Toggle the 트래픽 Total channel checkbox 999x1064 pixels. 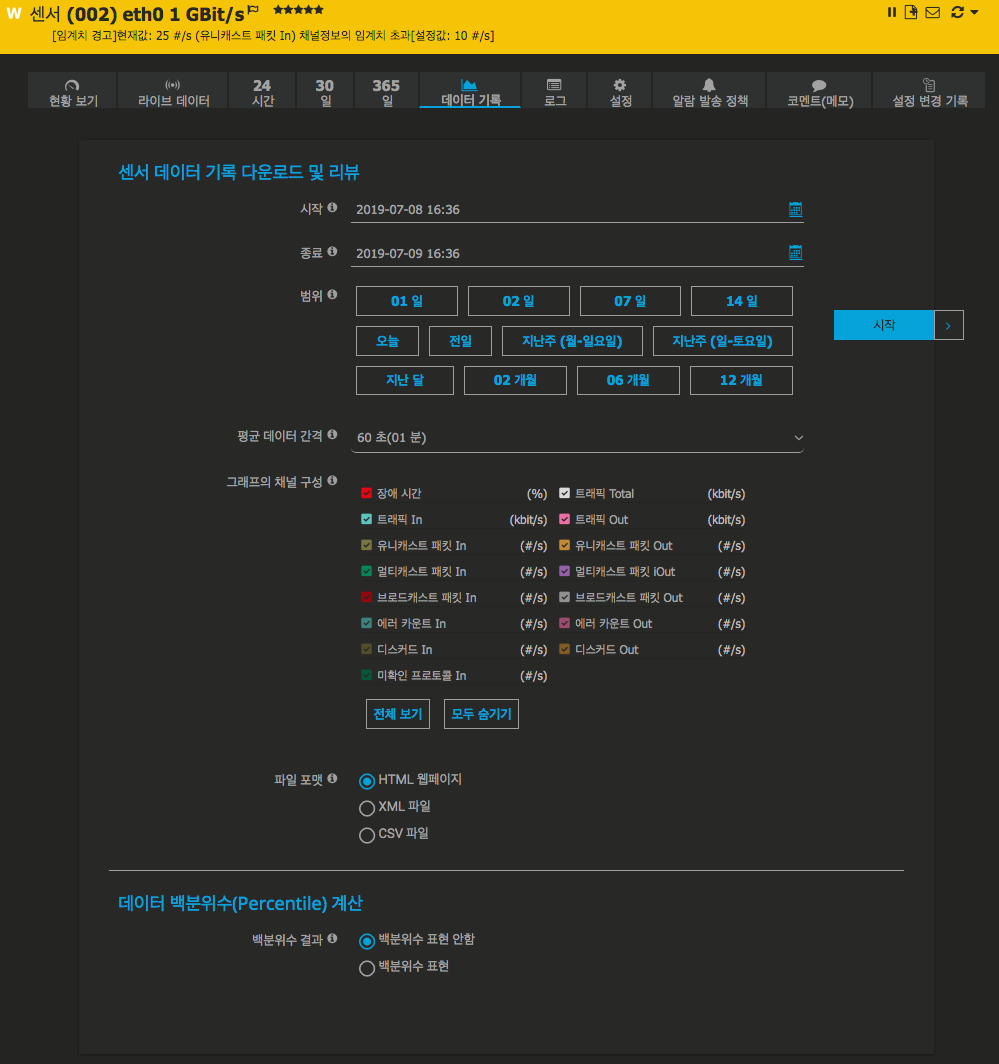click(x=564, y=493)
